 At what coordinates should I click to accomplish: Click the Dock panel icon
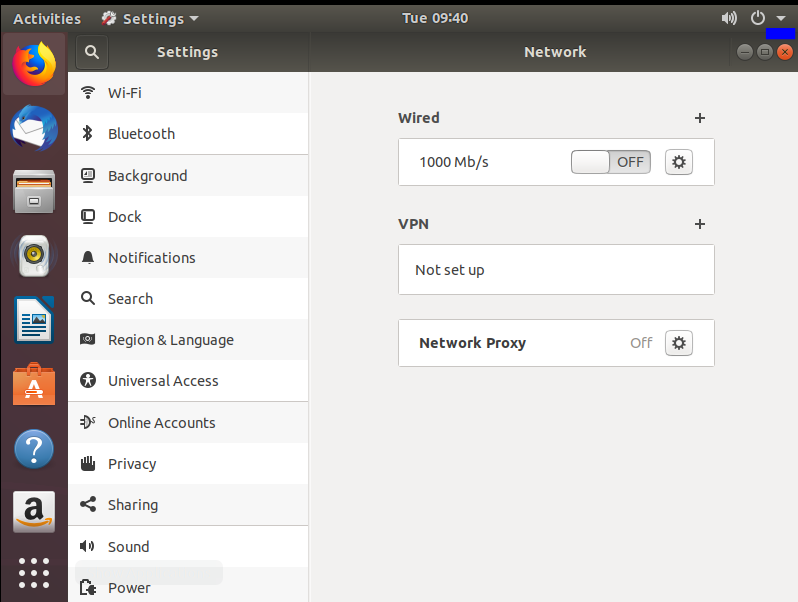(x=88, y=217)
